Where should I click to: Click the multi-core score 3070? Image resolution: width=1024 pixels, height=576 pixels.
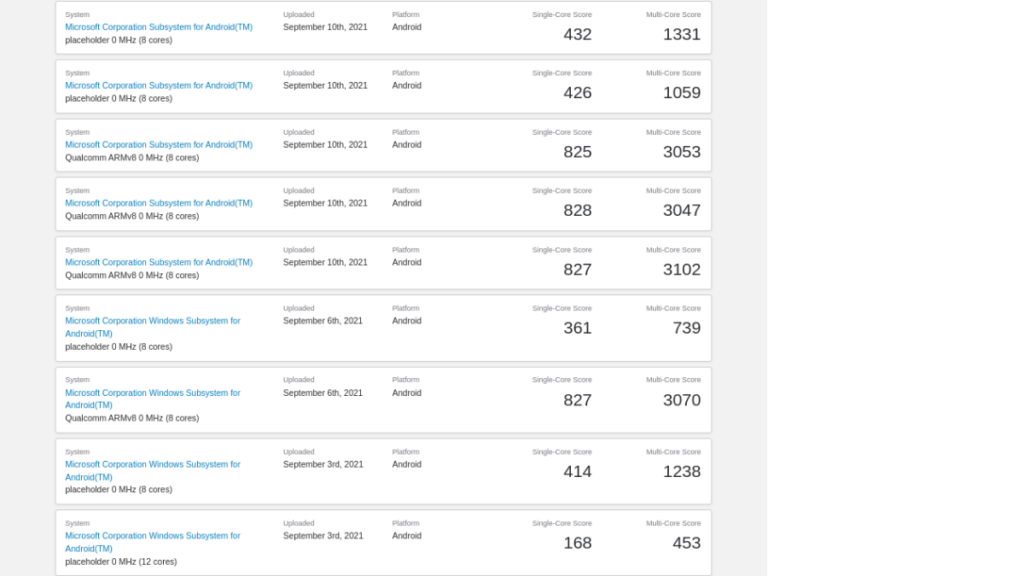coord(681,400)
